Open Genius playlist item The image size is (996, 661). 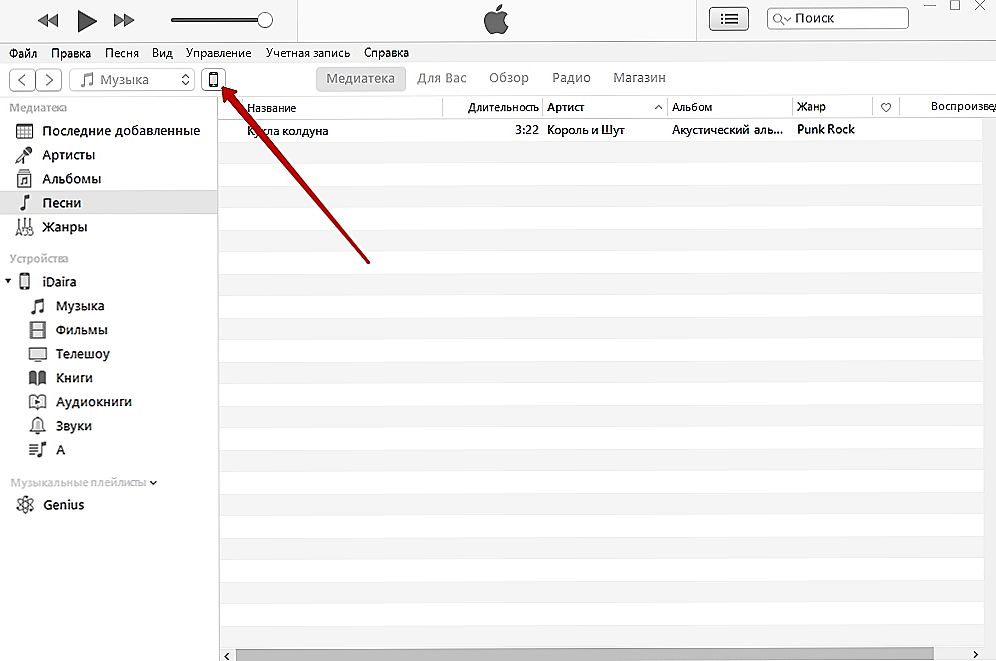63,505
